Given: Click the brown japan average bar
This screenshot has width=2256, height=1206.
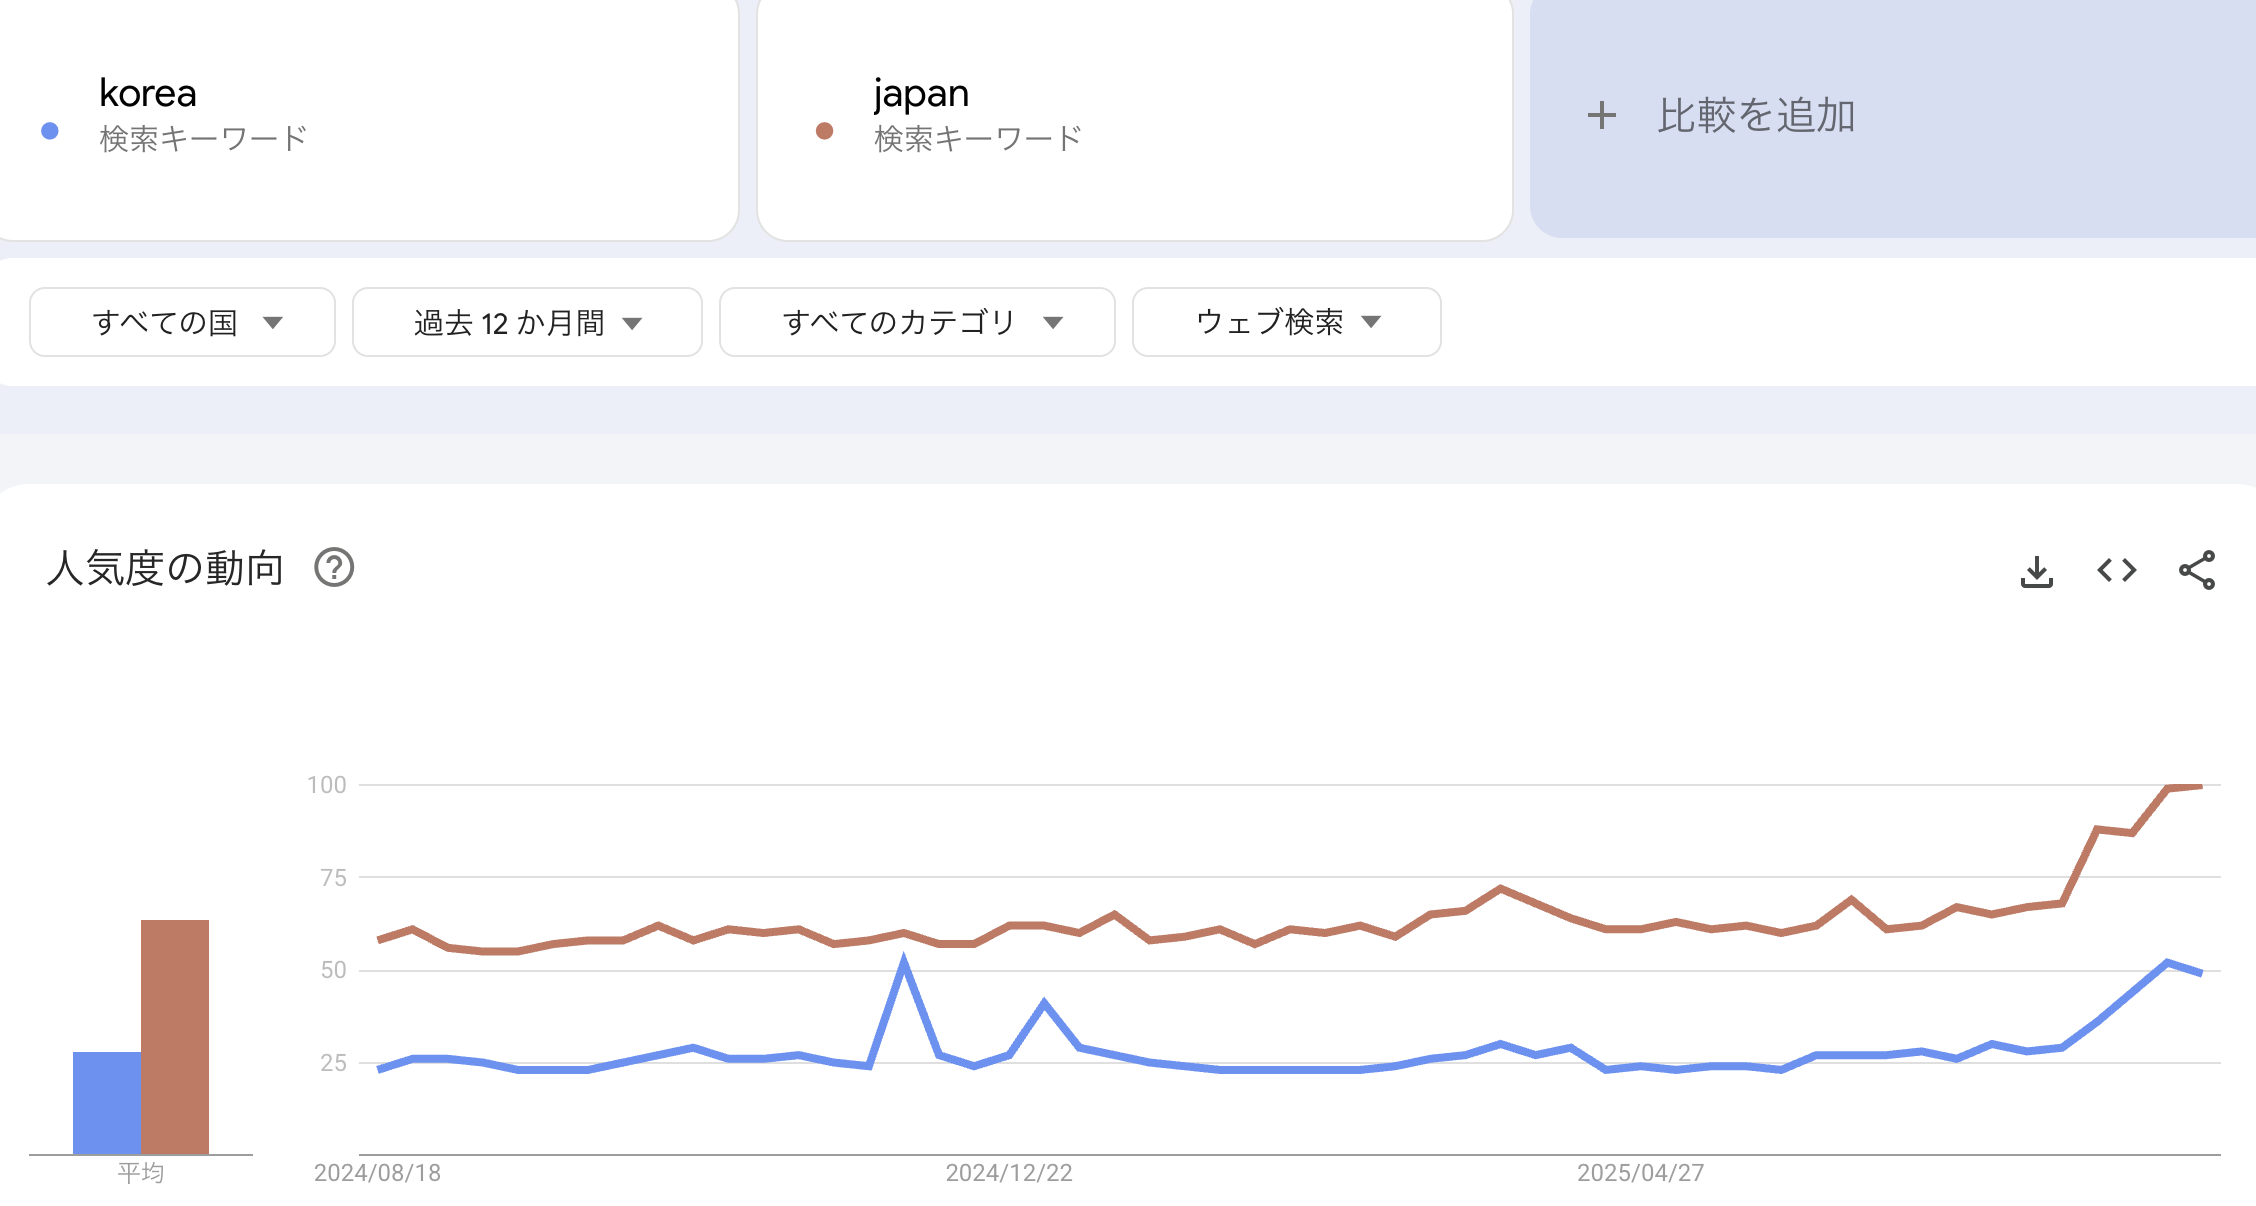Looking at the screenshot, I should [x=175, y=1036].
